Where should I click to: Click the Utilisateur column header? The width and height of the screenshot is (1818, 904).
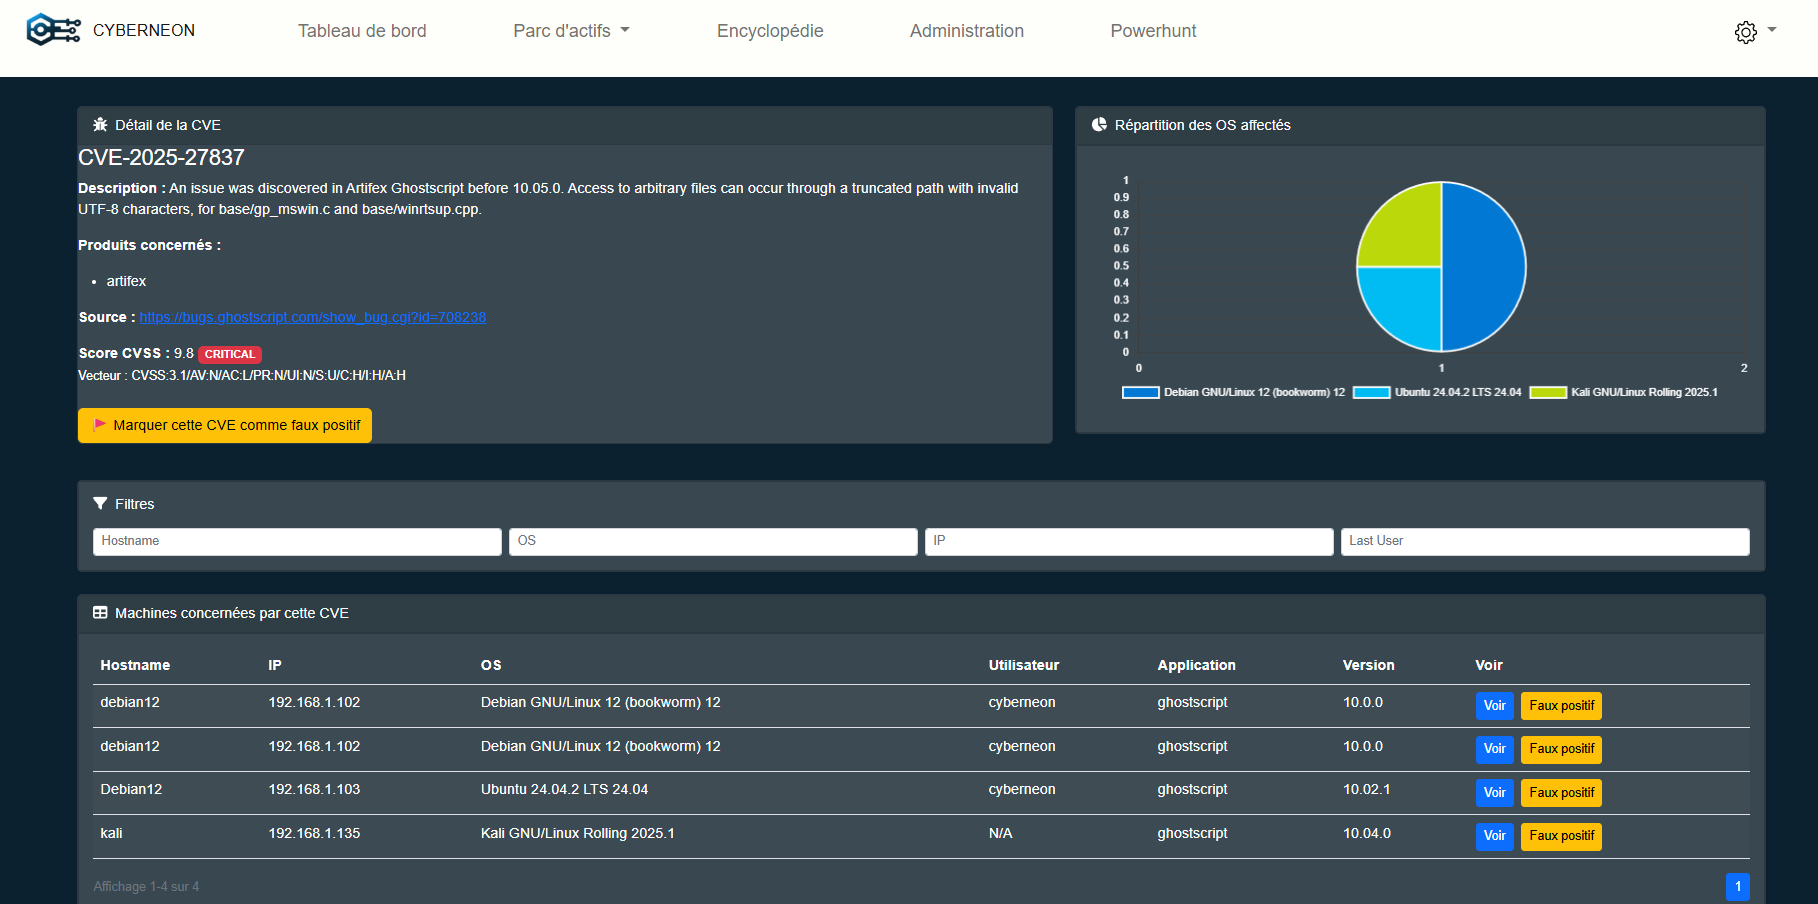click(x=1023, y=665)
